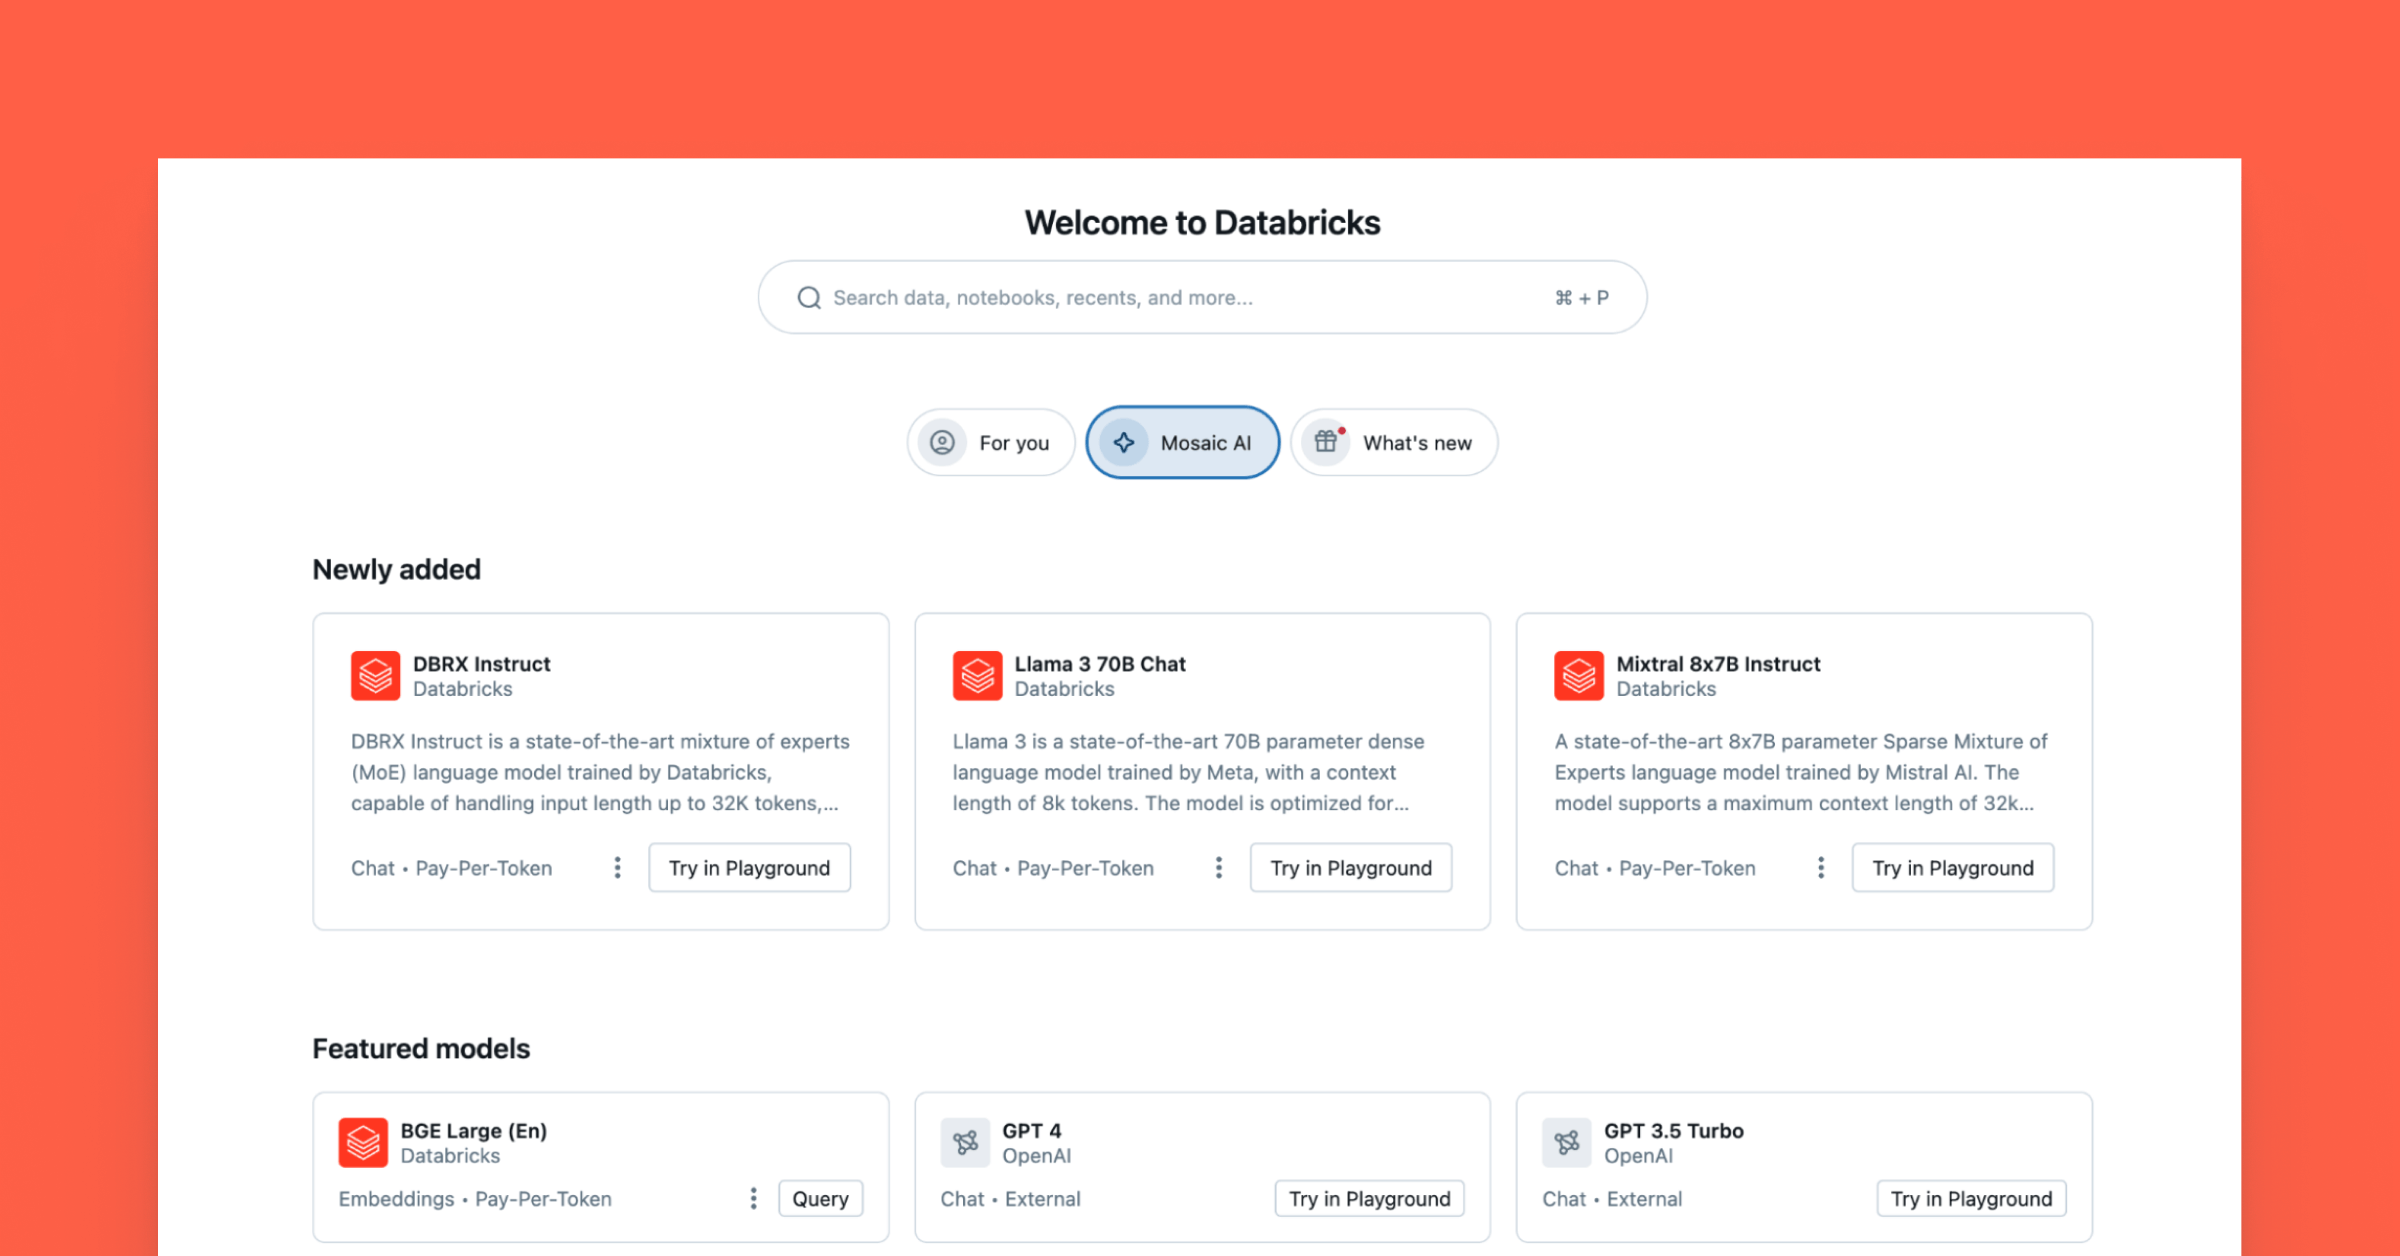
Task: Try GPT 4 in Playground
Action: point(1369,1199)
